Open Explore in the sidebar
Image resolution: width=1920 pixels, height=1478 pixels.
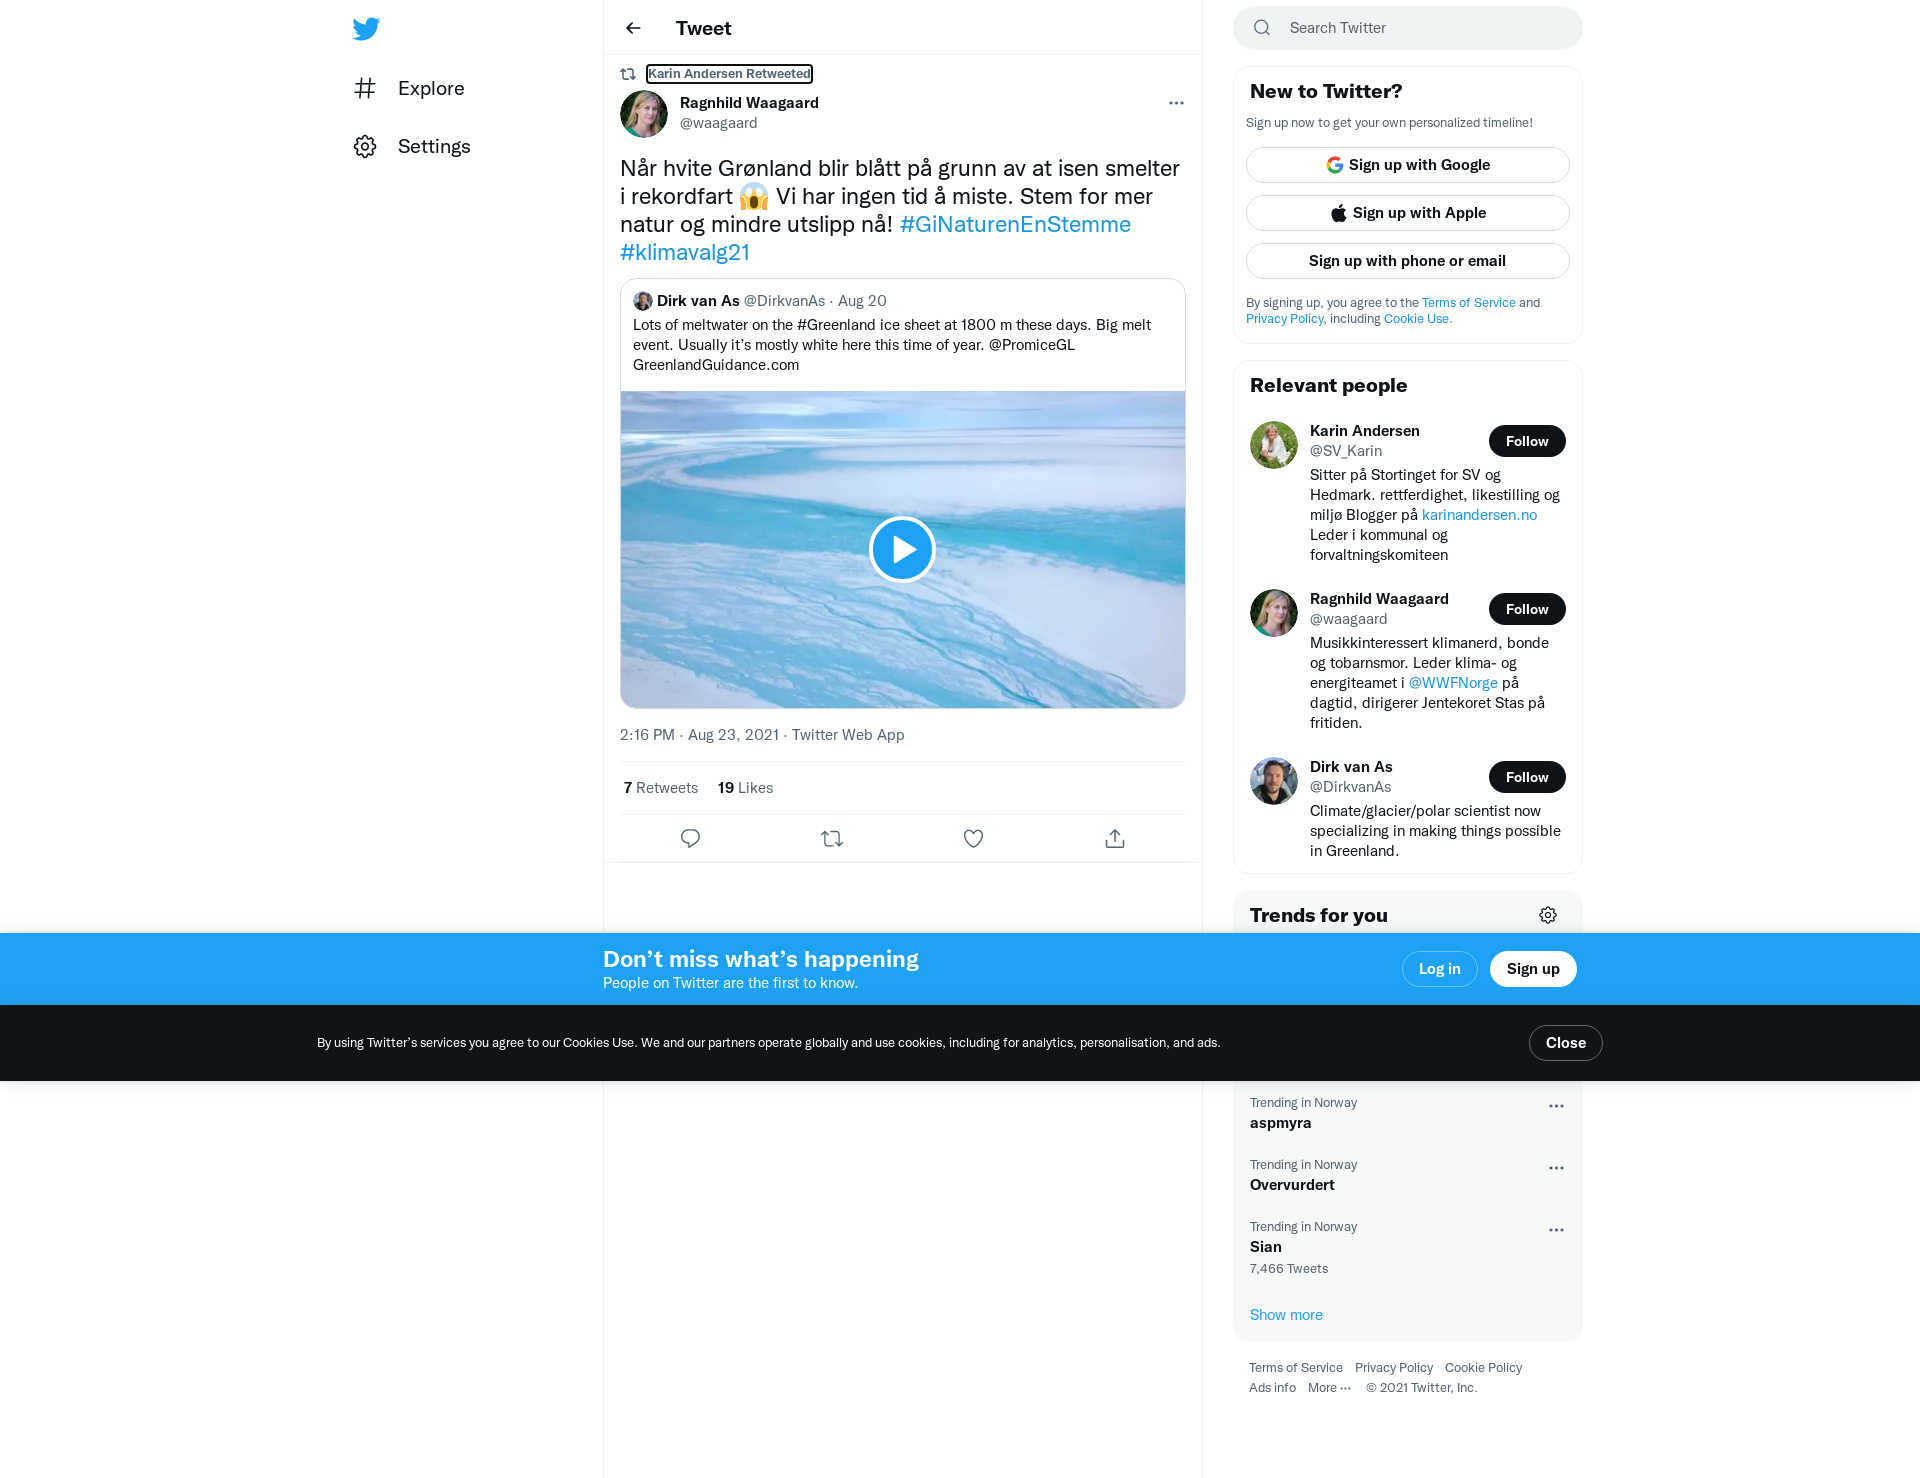click(x=409, y=88)
